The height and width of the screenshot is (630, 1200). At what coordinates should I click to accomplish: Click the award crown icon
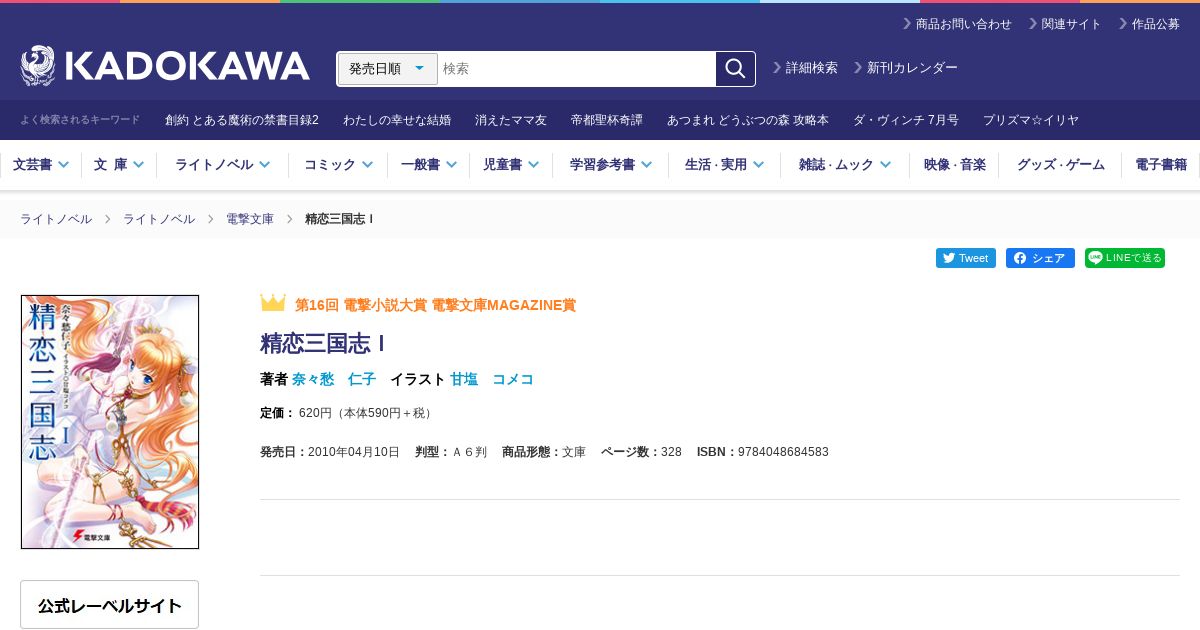tap(273, 303)
